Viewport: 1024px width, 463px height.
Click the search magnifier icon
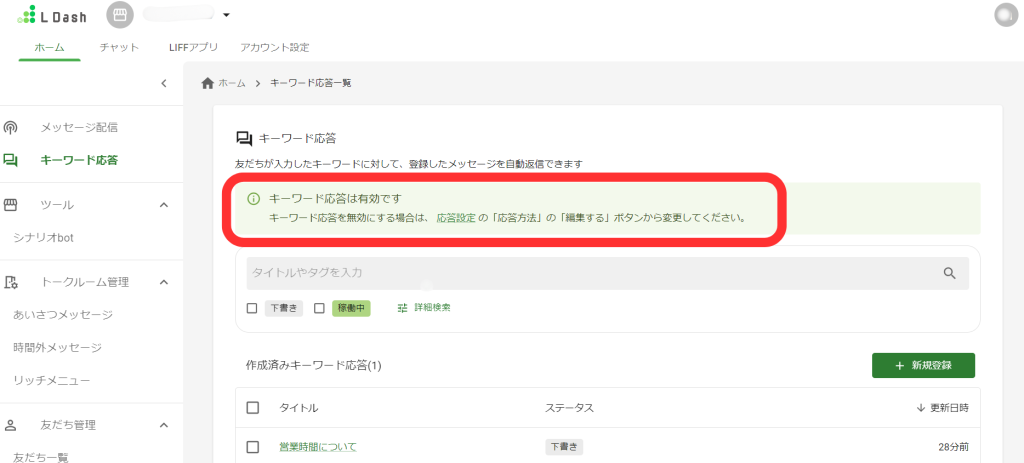coord(949,273)
